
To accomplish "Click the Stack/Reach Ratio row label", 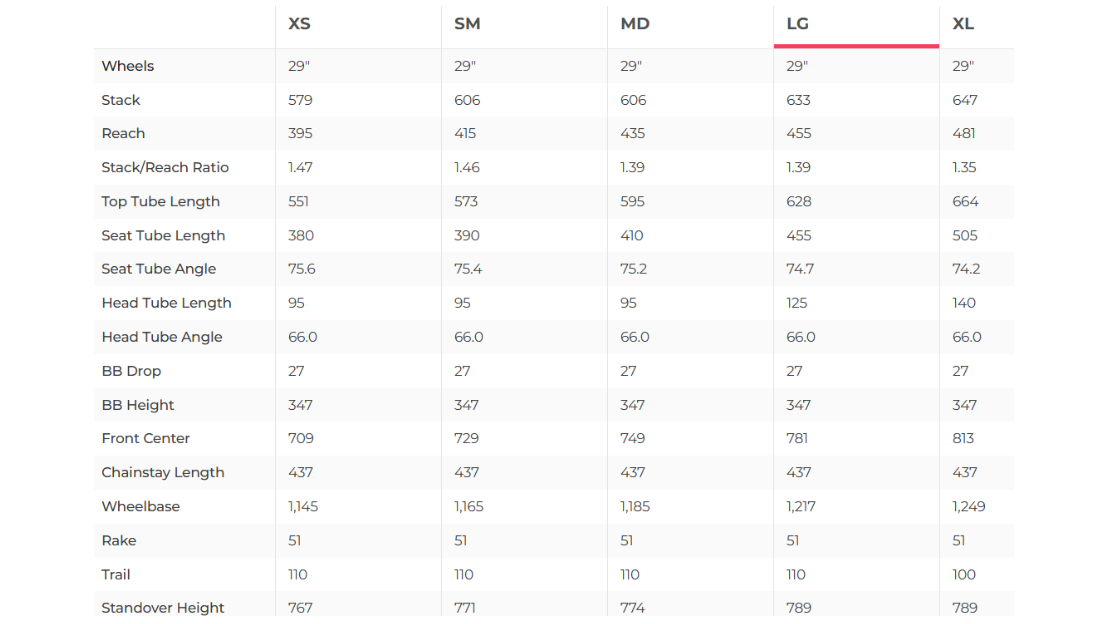I will click(165, 167).
